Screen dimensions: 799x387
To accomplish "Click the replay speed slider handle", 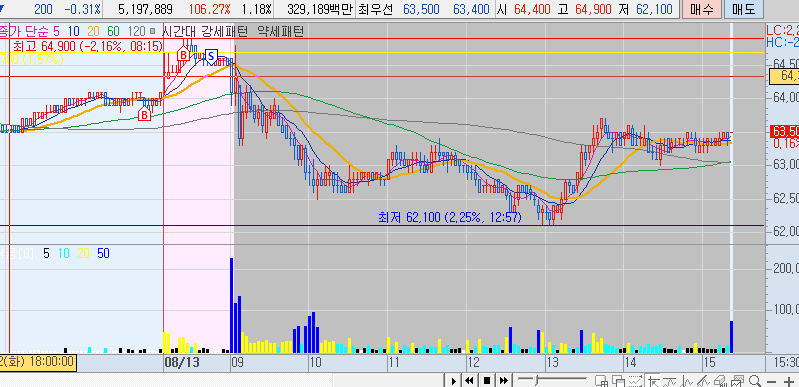I will [x=536, y=380].
